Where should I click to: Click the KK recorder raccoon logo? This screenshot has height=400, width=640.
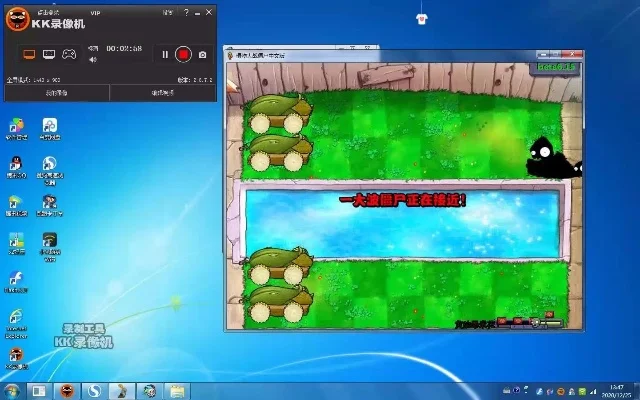pos(18,19)
